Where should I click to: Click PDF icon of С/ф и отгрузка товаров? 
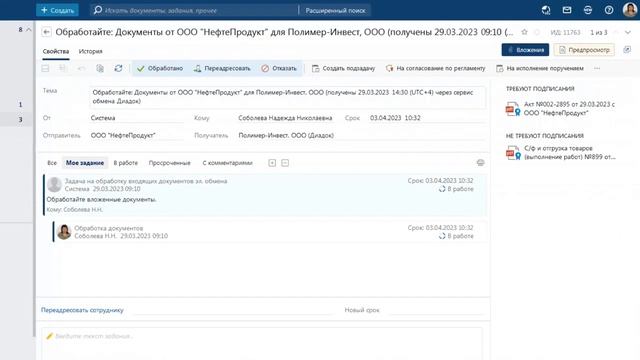click(x=513, y=153)
